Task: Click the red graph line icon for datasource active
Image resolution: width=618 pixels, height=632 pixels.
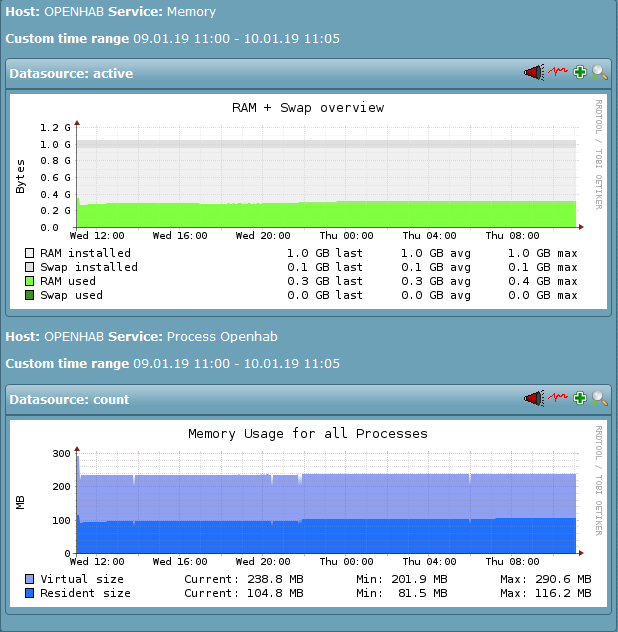Action: (x=558, y=73)
